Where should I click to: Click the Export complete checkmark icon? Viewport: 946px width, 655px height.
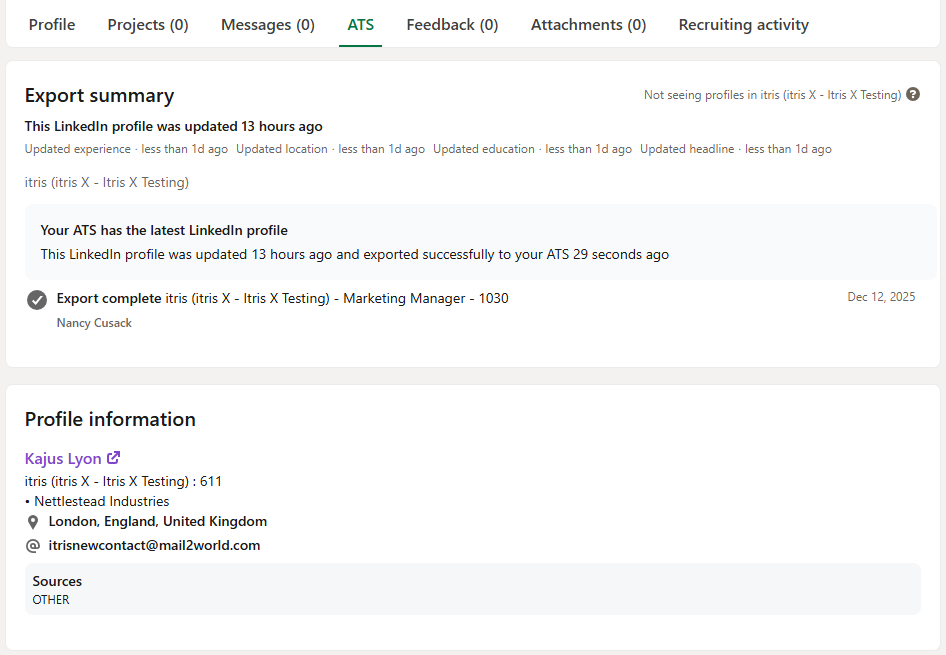coord(37,299)
